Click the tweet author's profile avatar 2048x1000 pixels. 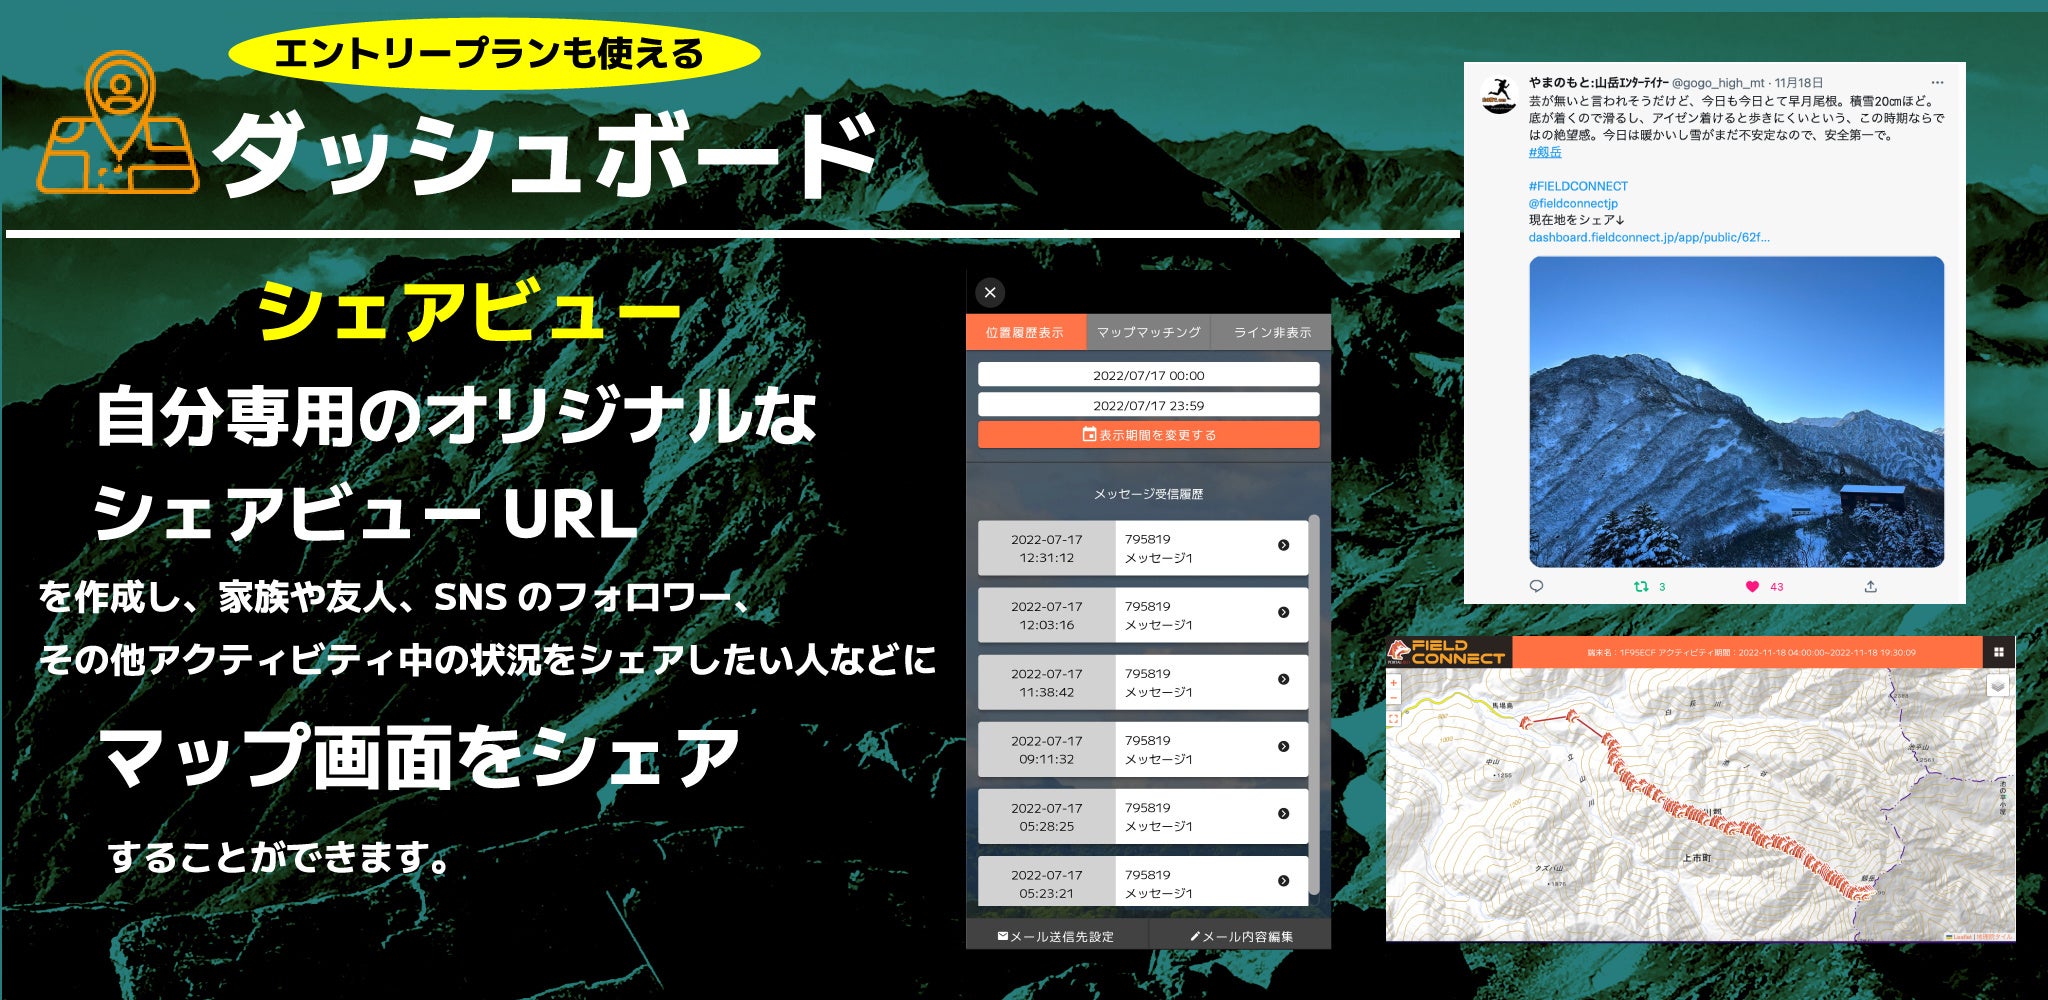(1498, 95)
